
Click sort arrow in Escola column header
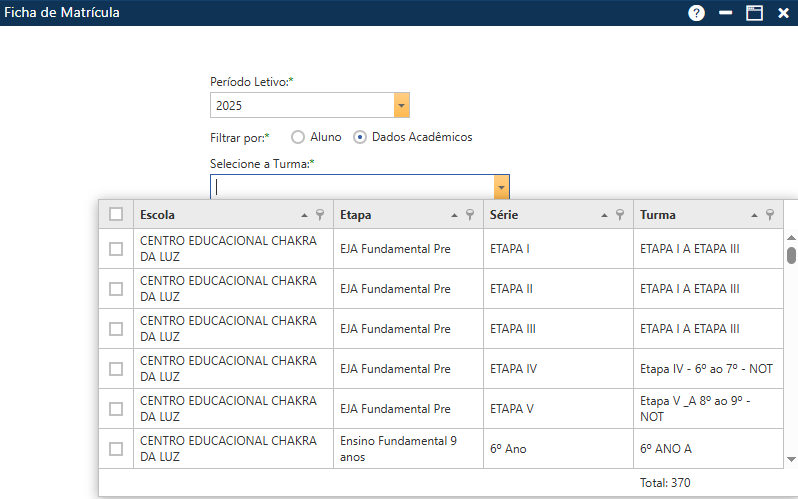304,214
